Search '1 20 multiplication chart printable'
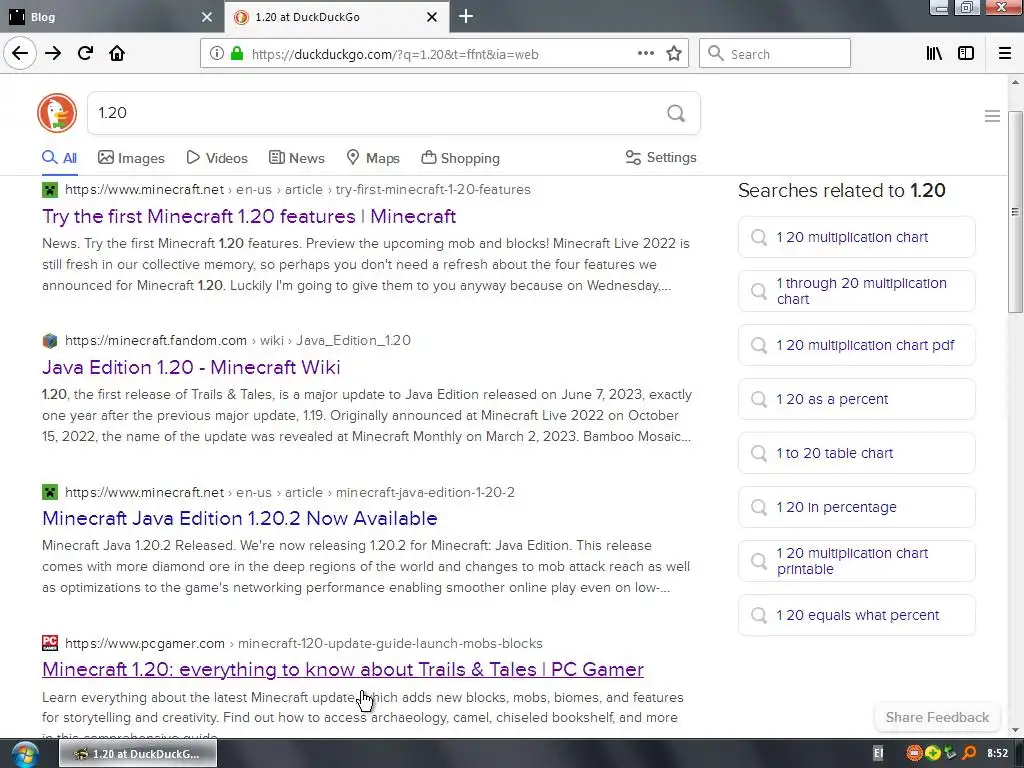Screen dimensions: 1024x768 (857, 561)
